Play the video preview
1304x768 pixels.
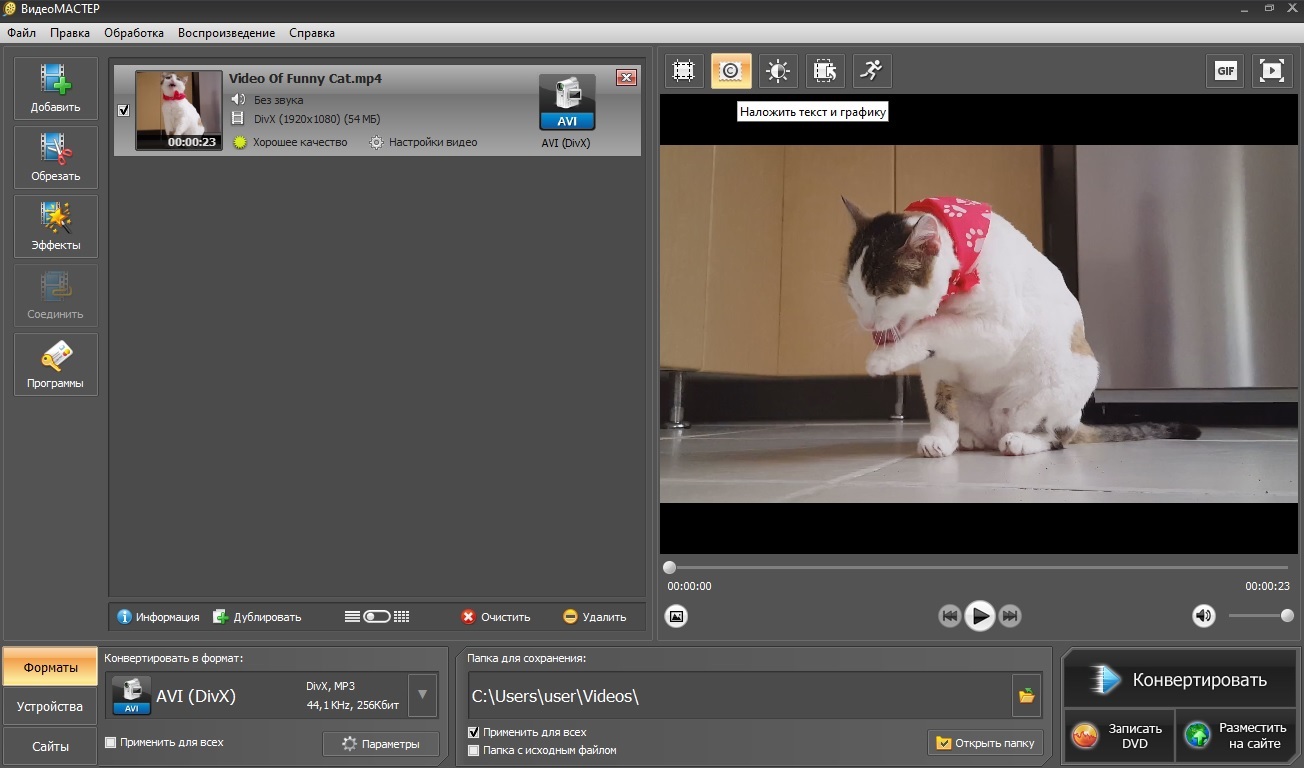(x=980, y=616)
